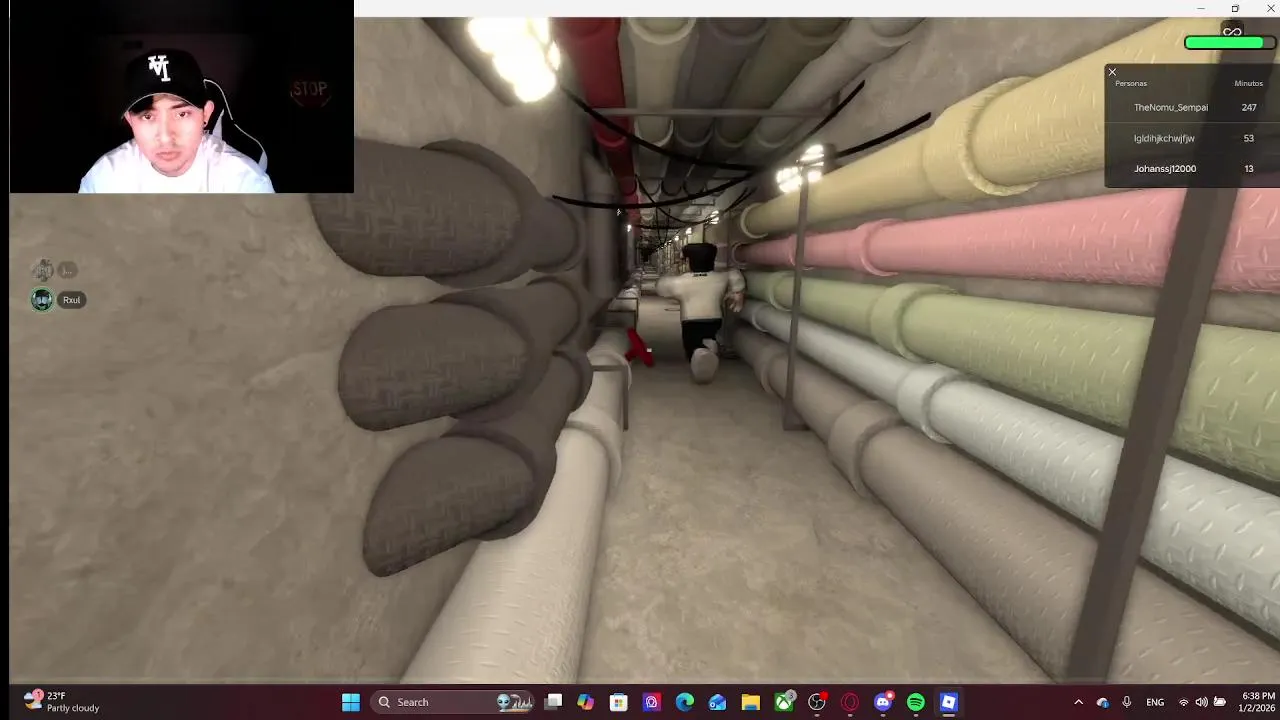Click the 13 minutes value
Viewport: 1280px width, 720px height.
coord(1248,168)
